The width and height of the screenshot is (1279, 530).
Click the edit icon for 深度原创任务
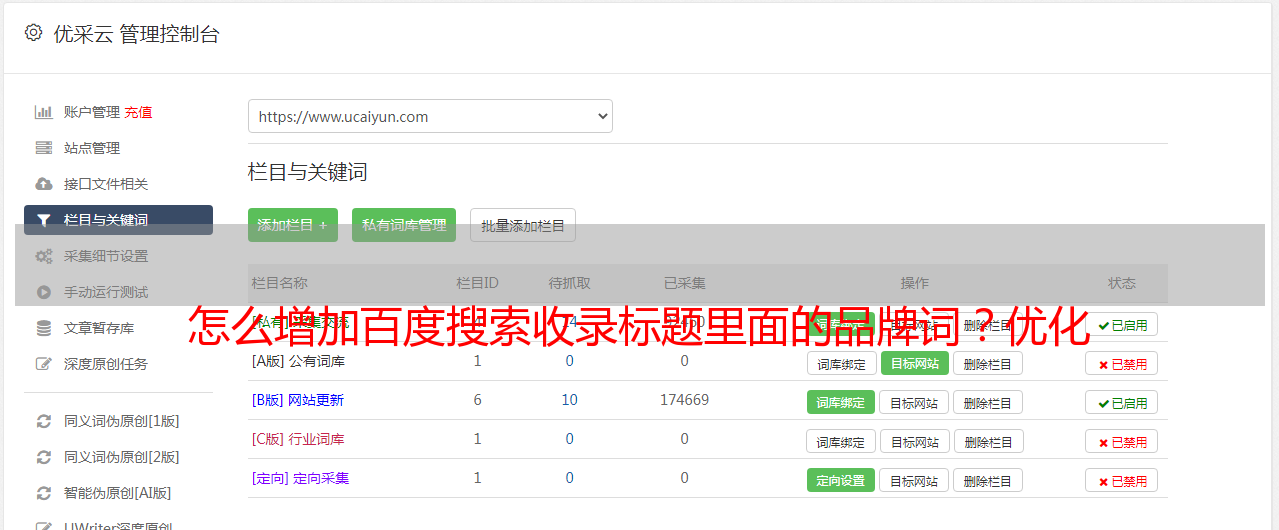(43, 364)
